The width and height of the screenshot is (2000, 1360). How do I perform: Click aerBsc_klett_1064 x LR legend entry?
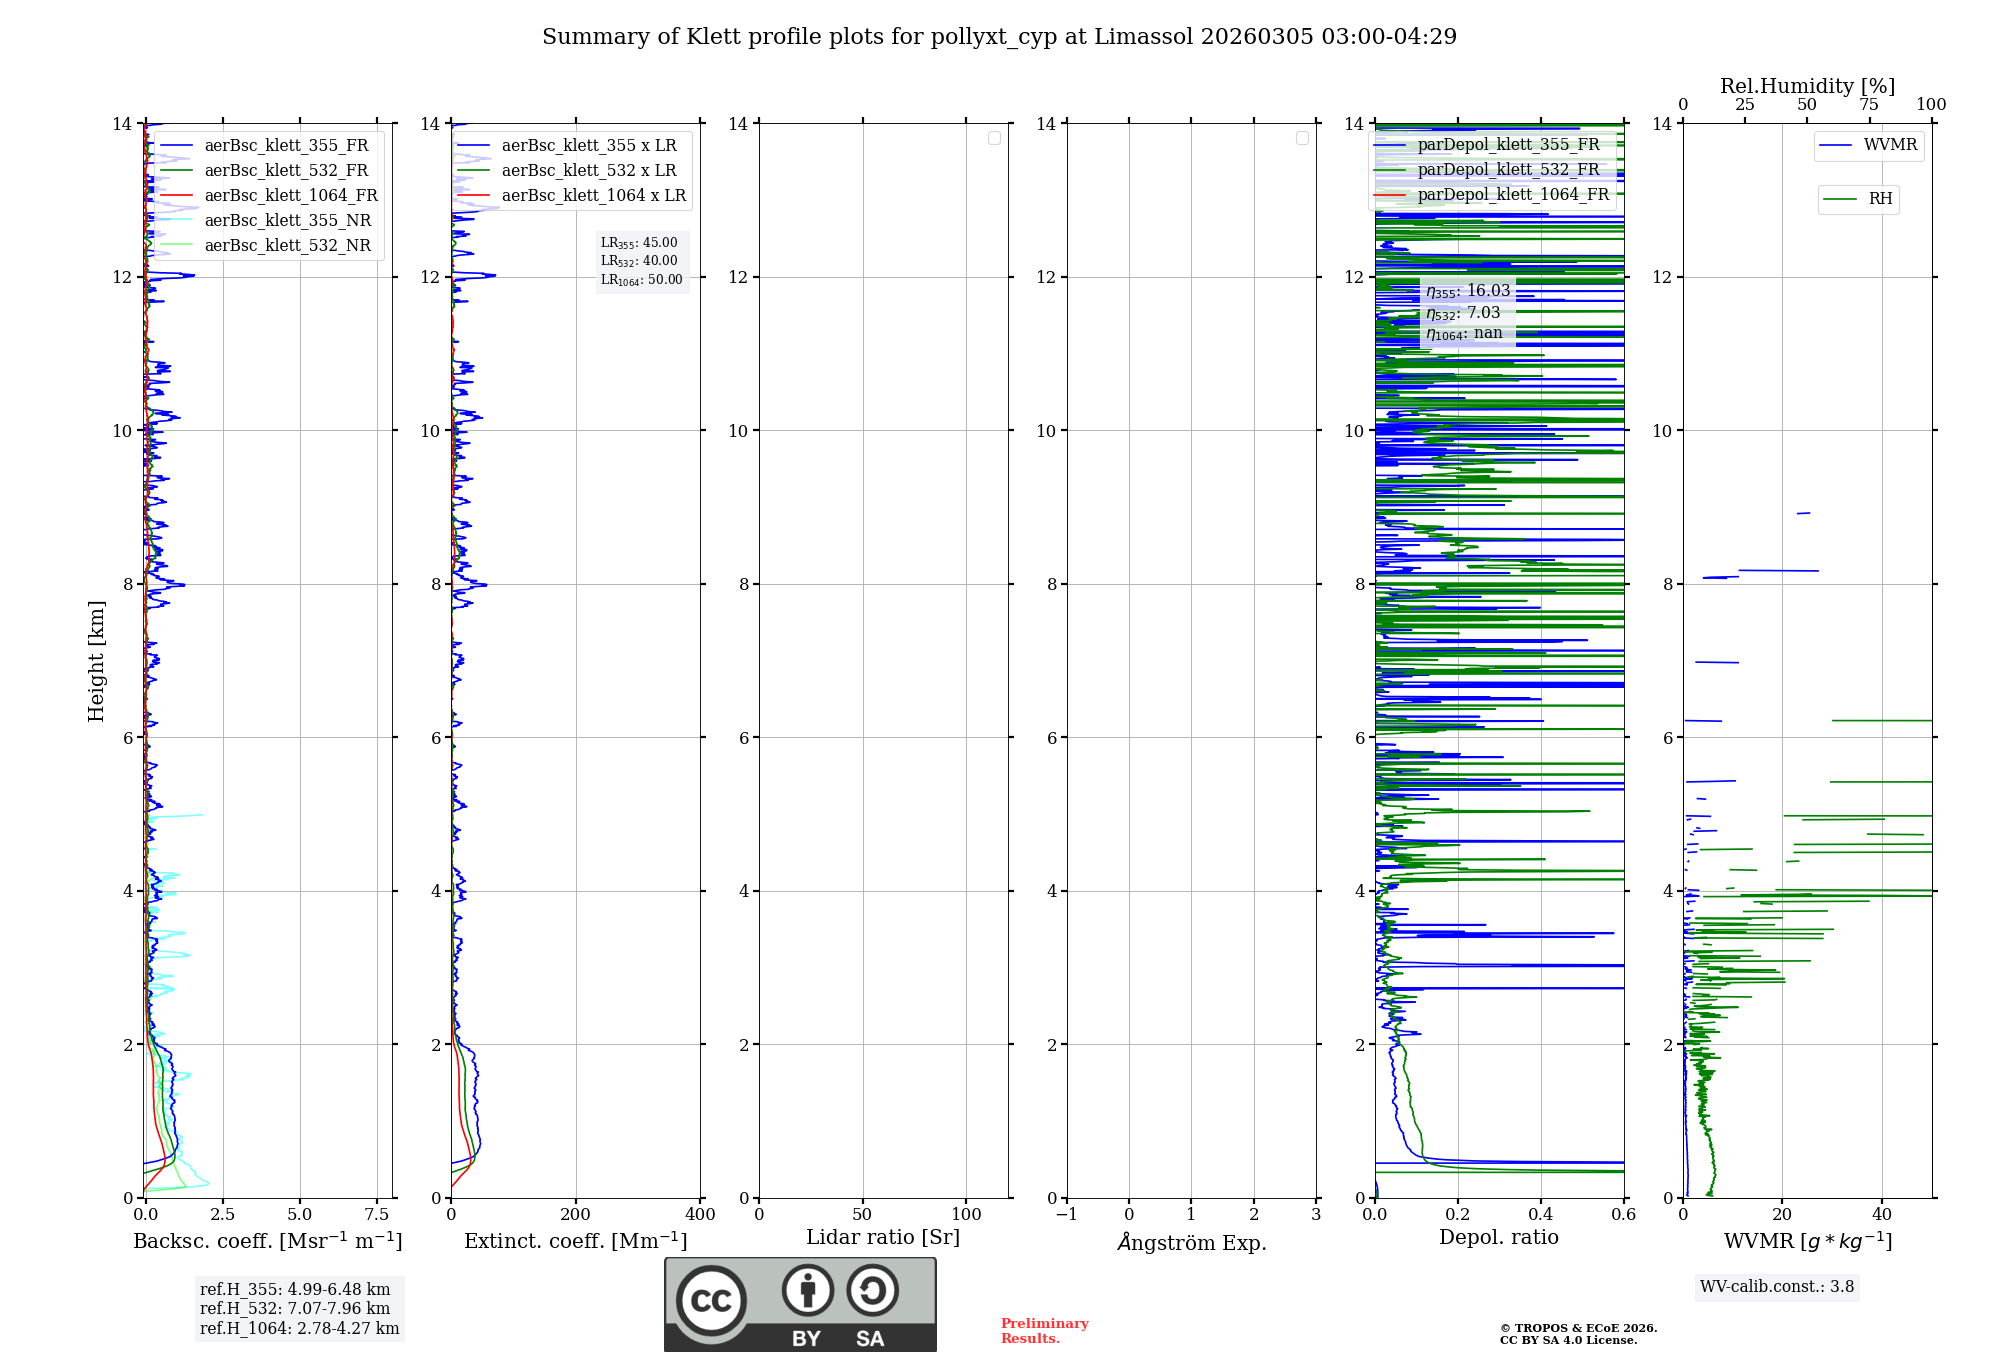coord(593,196)
